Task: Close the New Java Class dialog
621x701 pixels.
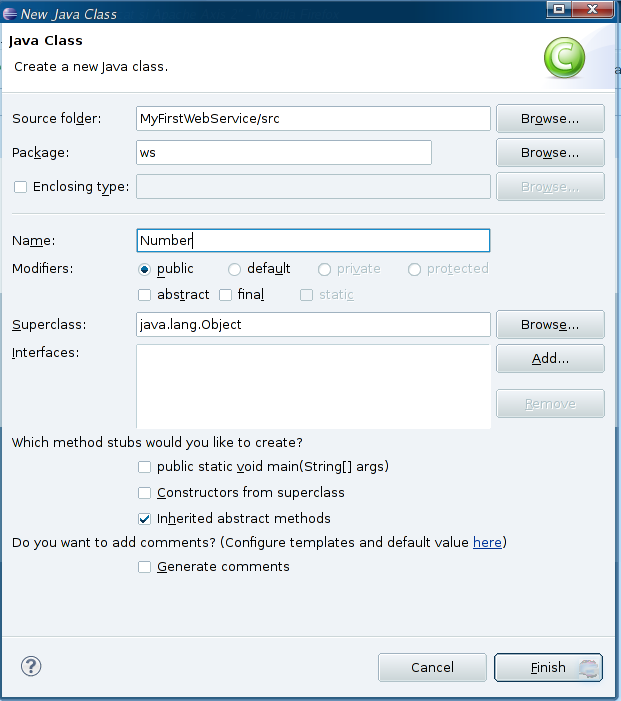Action: (592, 9)
